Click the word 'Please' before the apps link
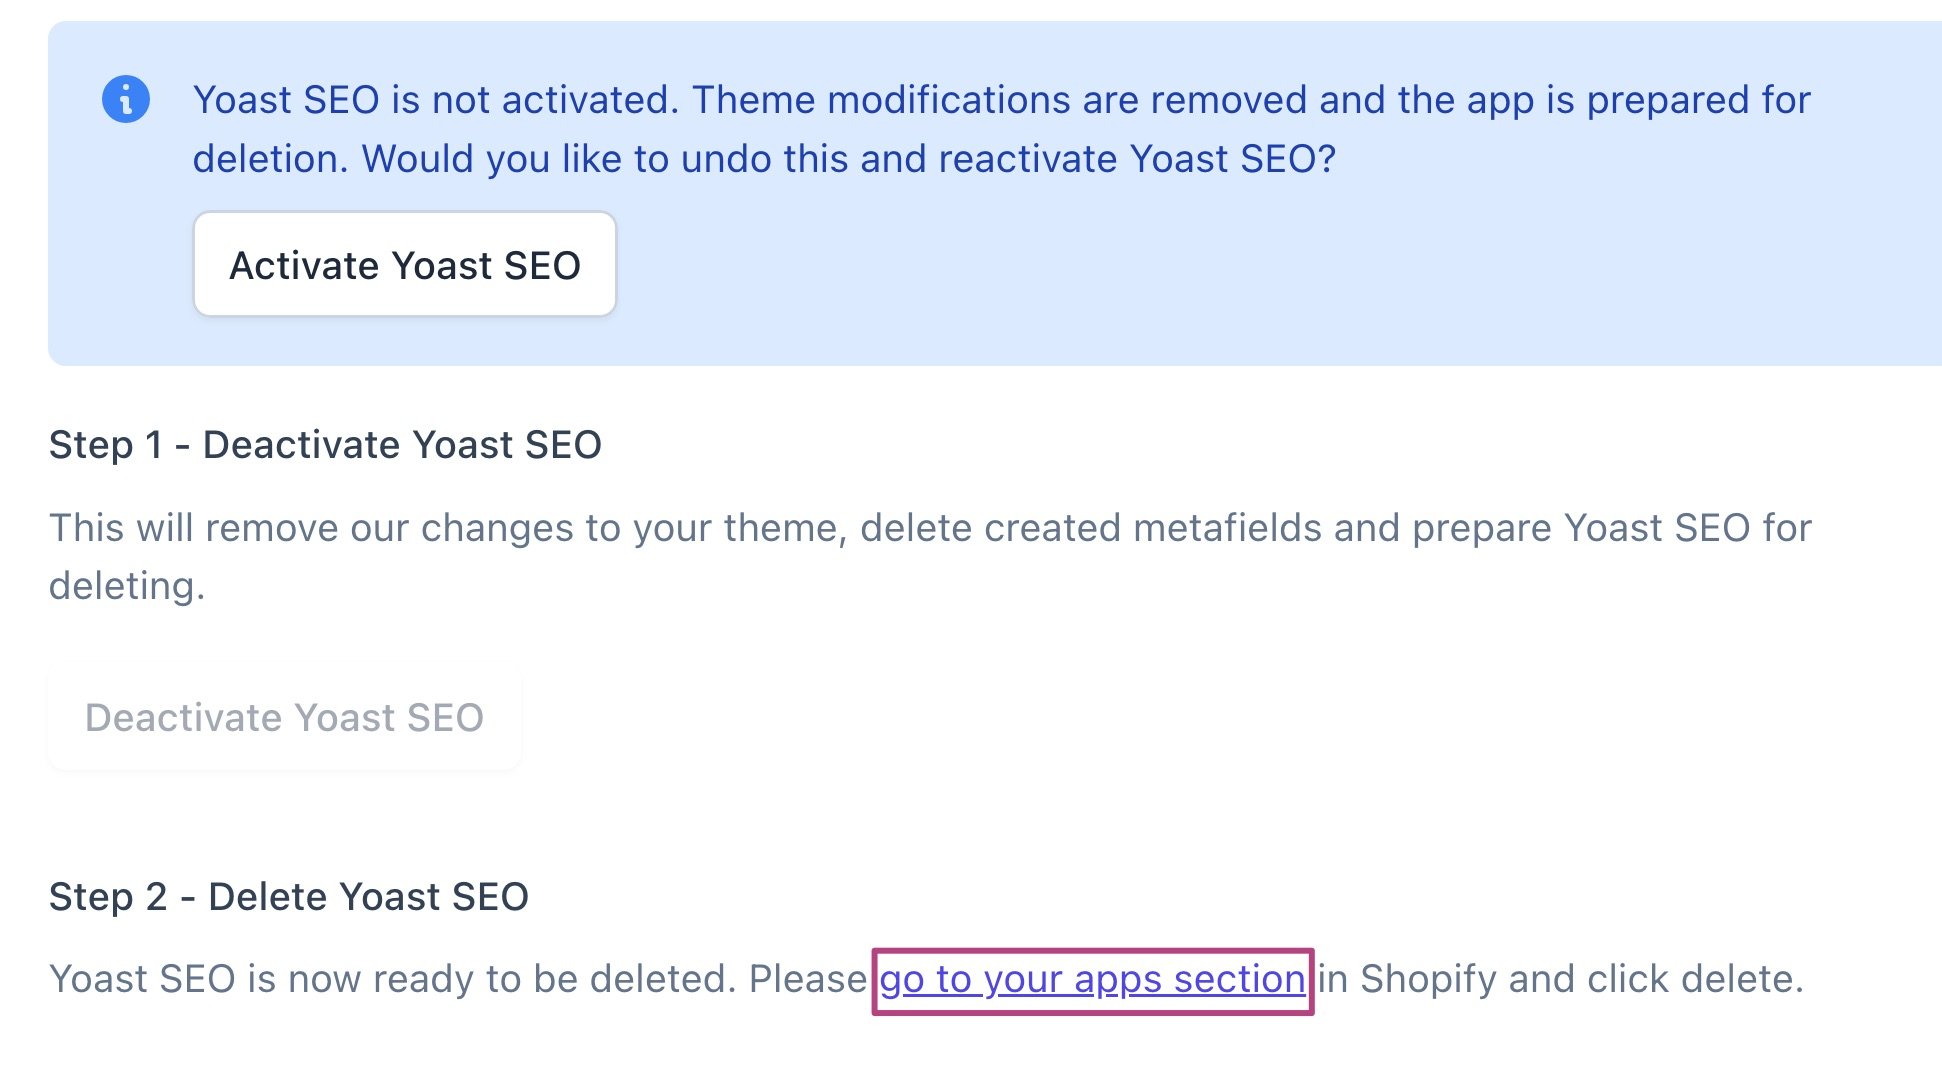 click(x=808, y=979)
